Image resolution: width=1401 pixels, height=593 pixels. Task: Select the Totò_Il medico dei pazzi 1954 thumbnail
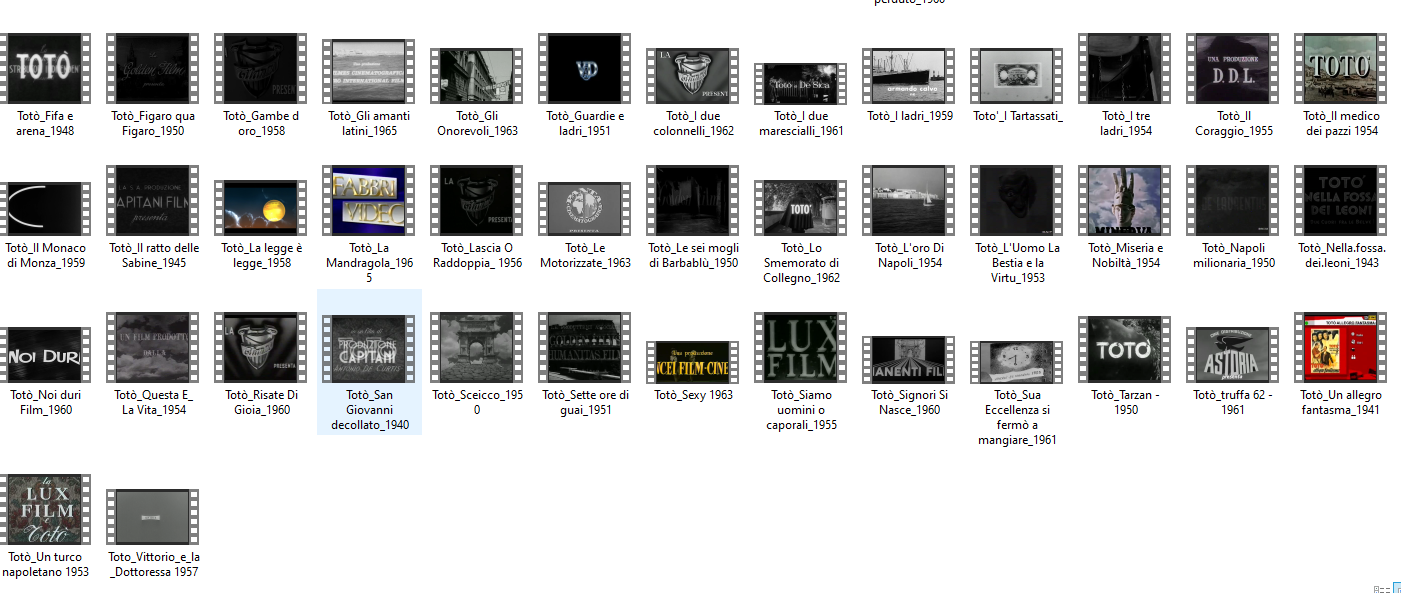[1341, 68]
